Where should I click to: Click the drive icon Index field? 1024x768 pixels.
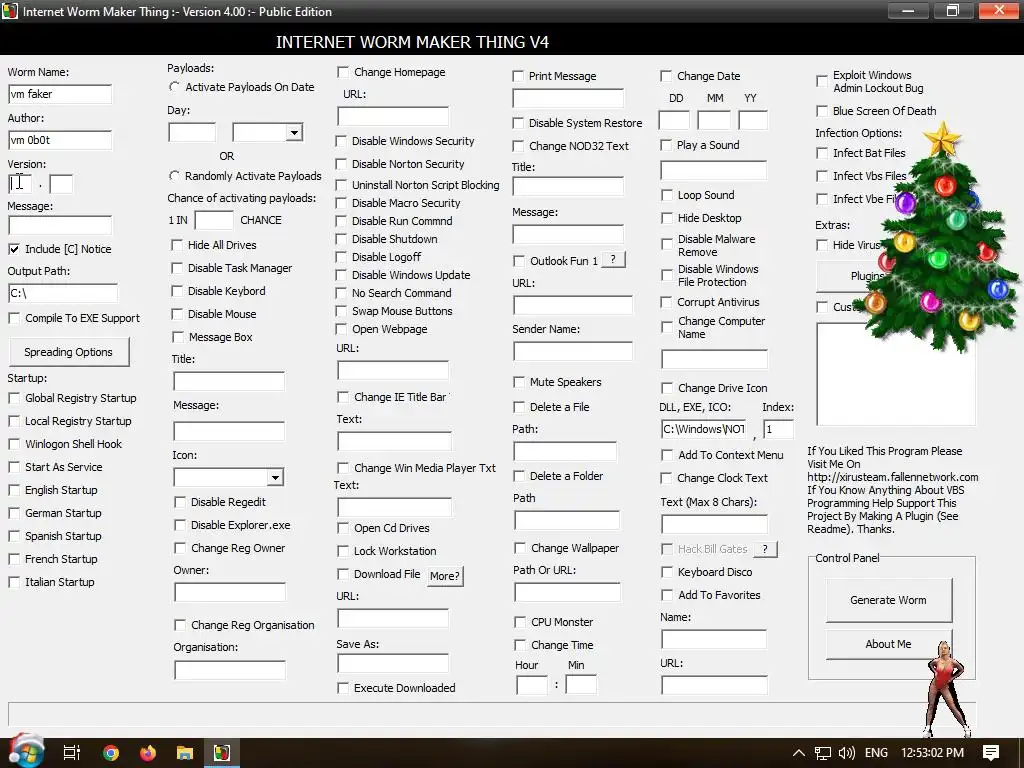pyautogui.click(x=778, y=429)
